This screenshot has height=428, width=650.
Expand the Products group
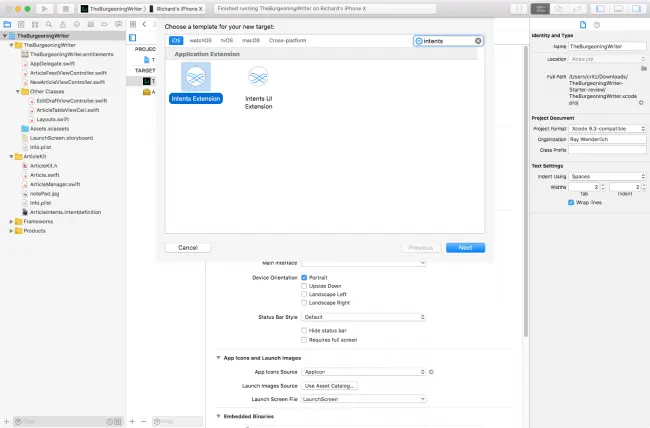11,231
